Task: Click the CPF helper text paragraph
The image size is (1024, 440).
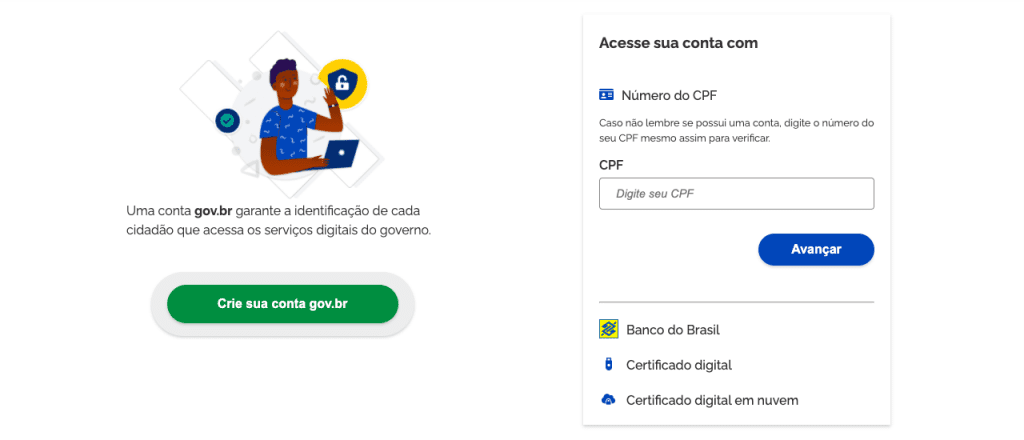Action: [x=736, y=130]
